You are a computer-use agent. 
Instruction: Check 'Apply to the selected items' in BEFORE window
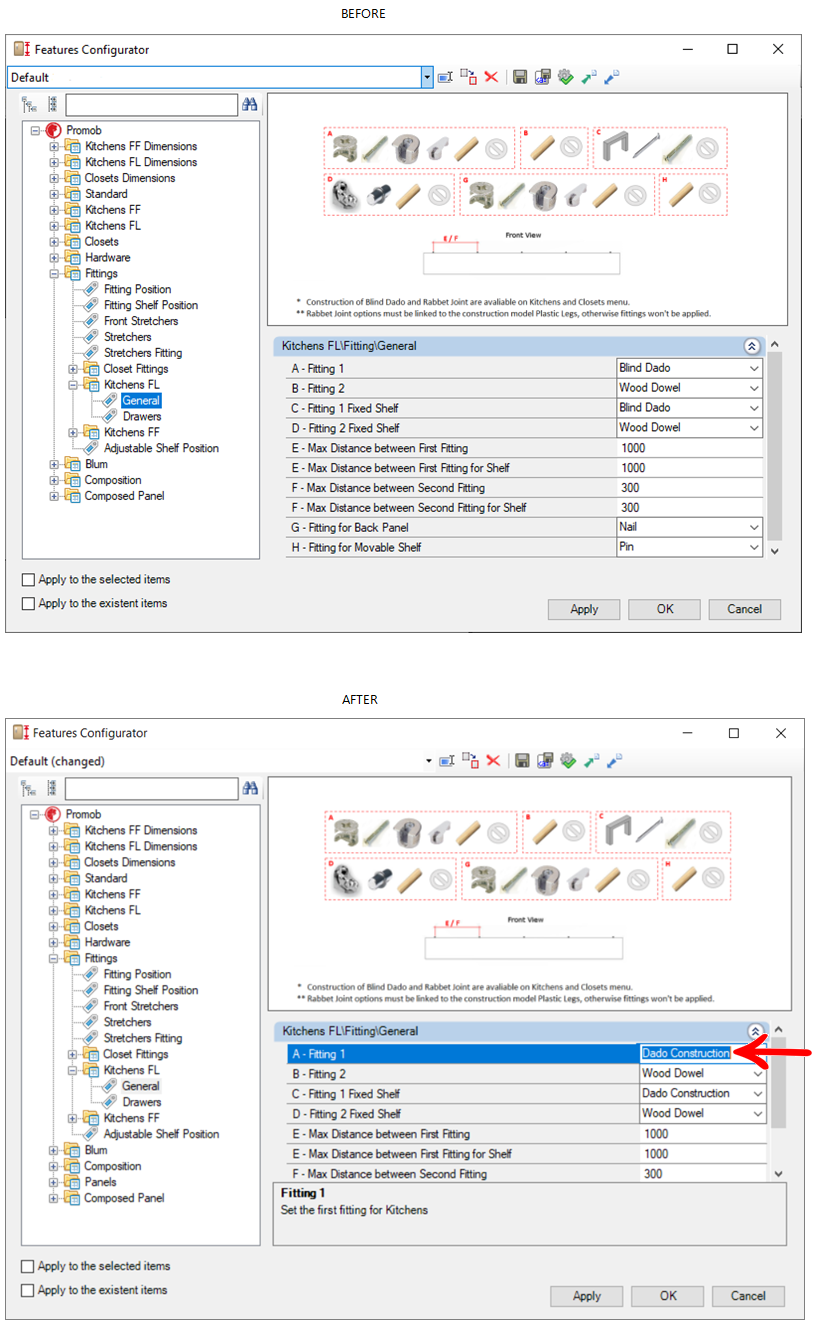pos(29,580)
